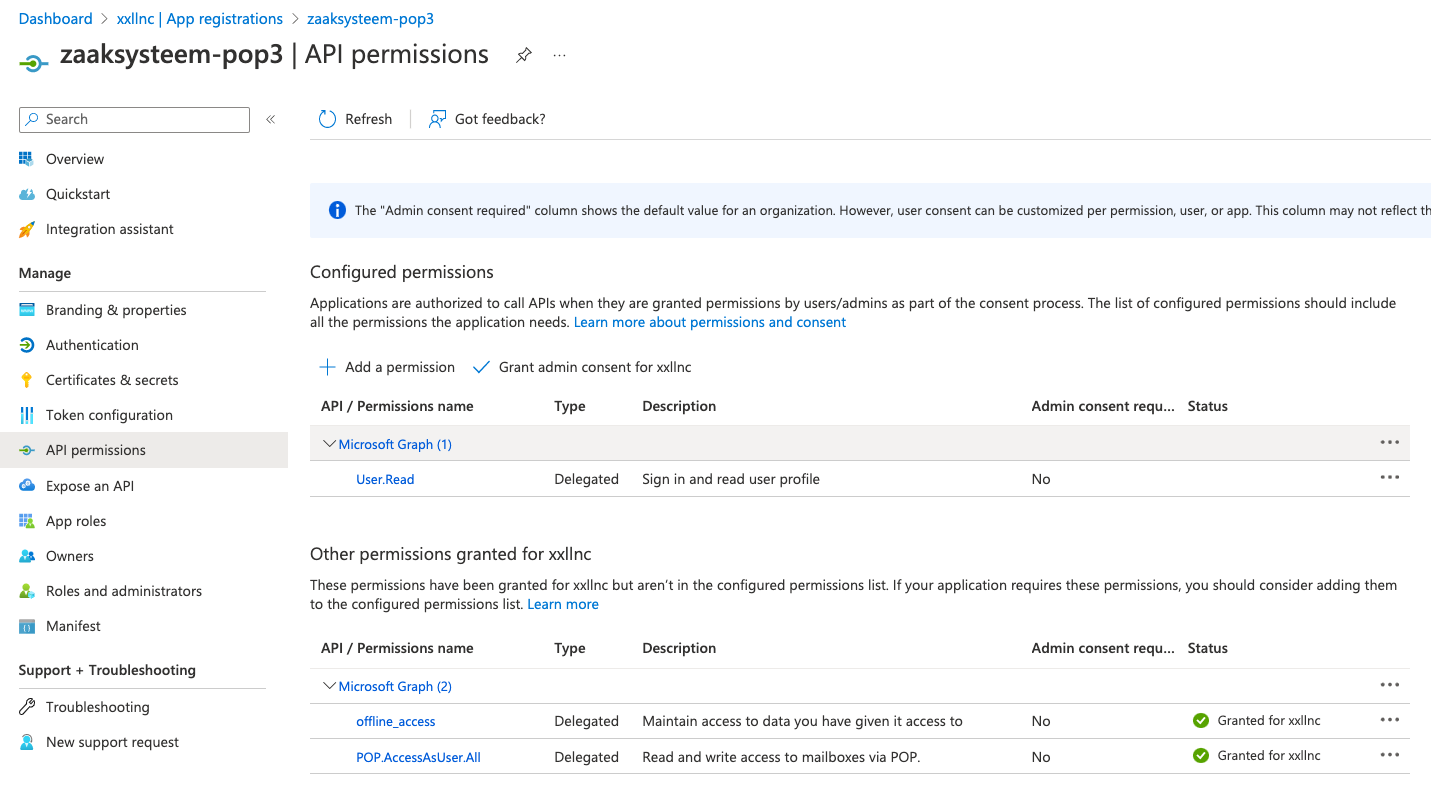The height and width of the screenshot is (793, 1431).
Task: Click the Got feedback person icon
Action: point(437,119)
